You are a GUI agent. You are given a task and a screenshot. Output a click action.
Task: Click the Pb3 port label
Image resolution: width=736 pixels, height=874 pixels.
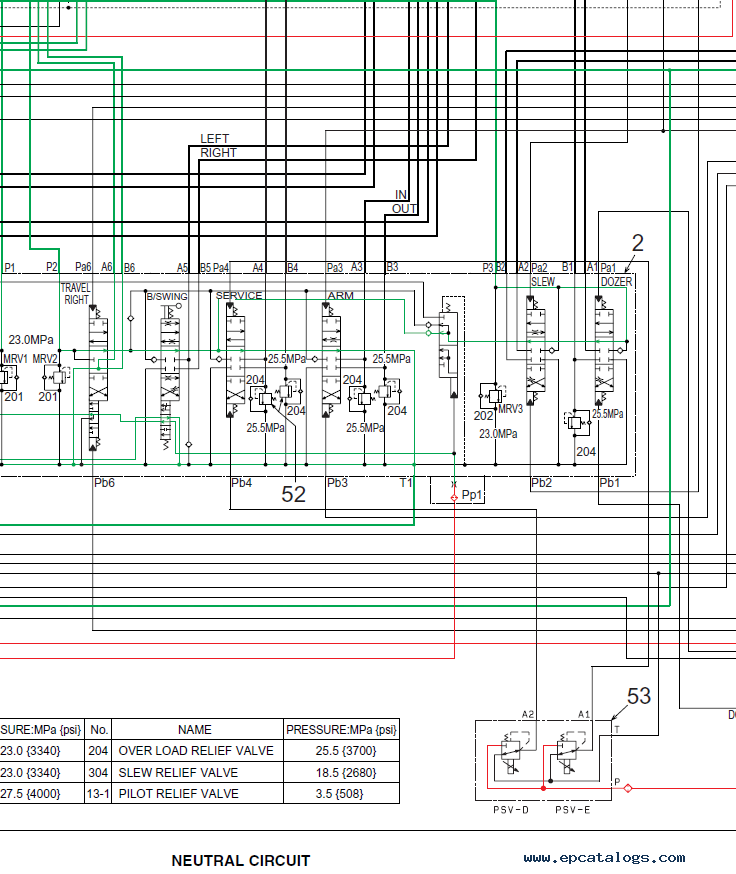click(337, 483)
